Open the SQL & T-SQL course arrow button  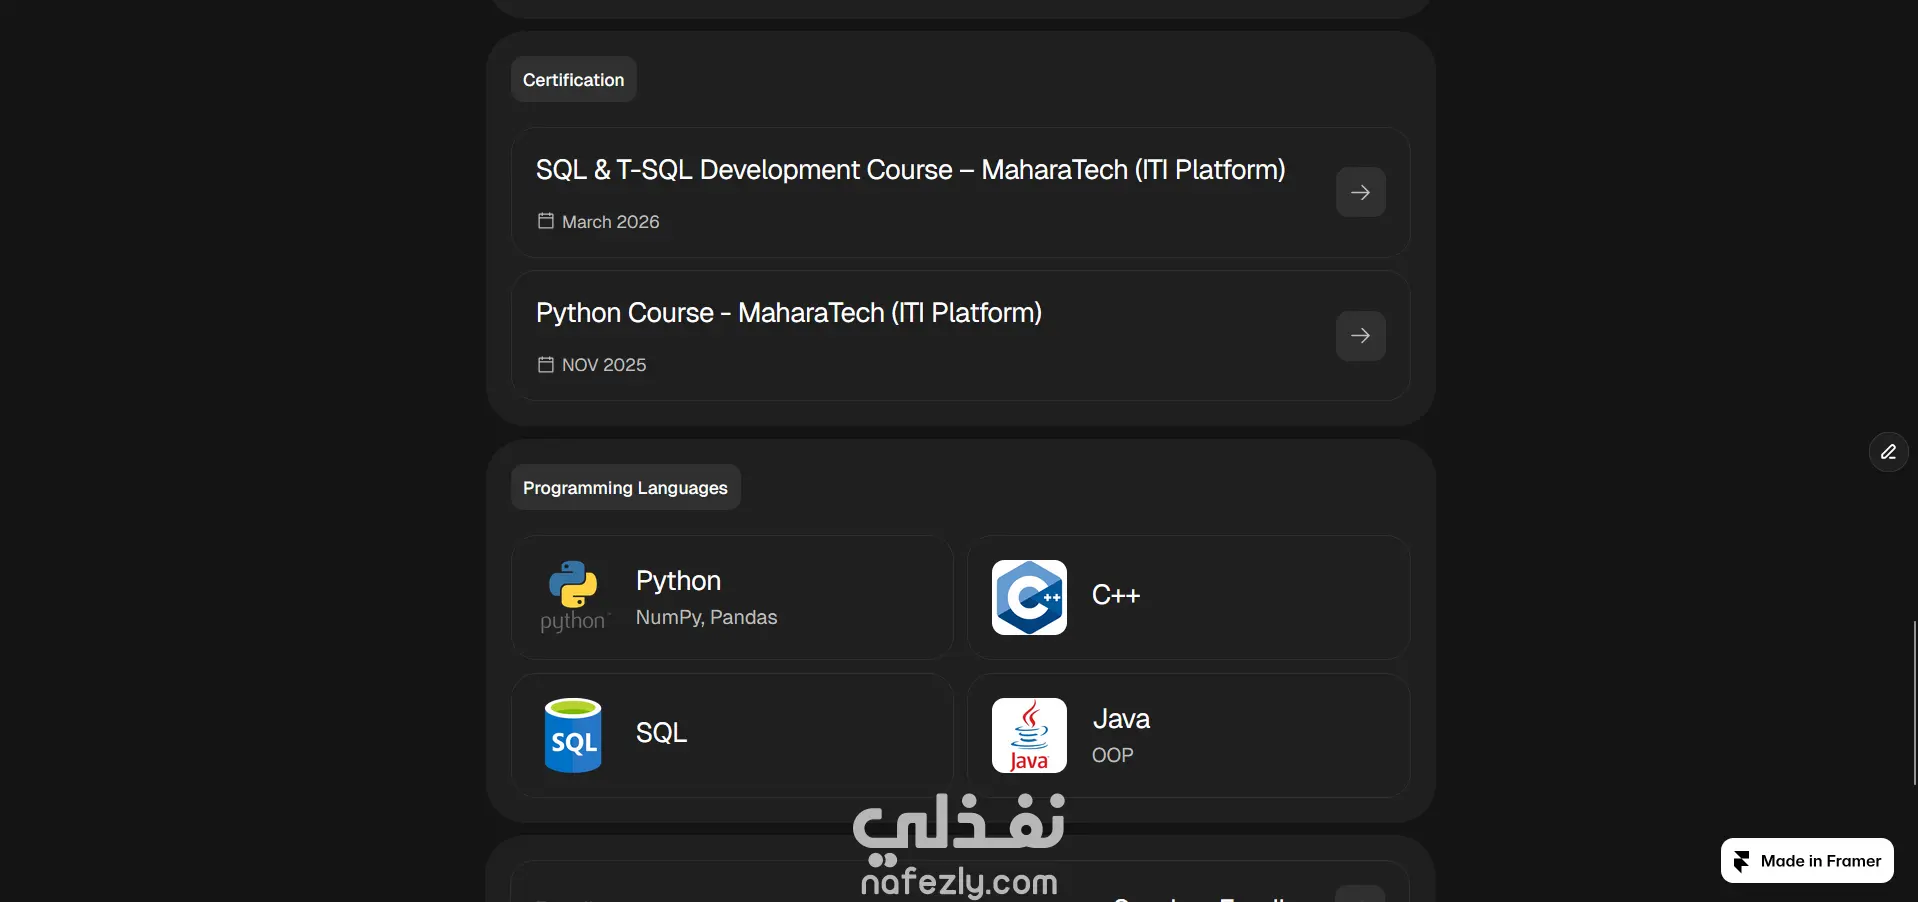click(x=1360, y=192)
